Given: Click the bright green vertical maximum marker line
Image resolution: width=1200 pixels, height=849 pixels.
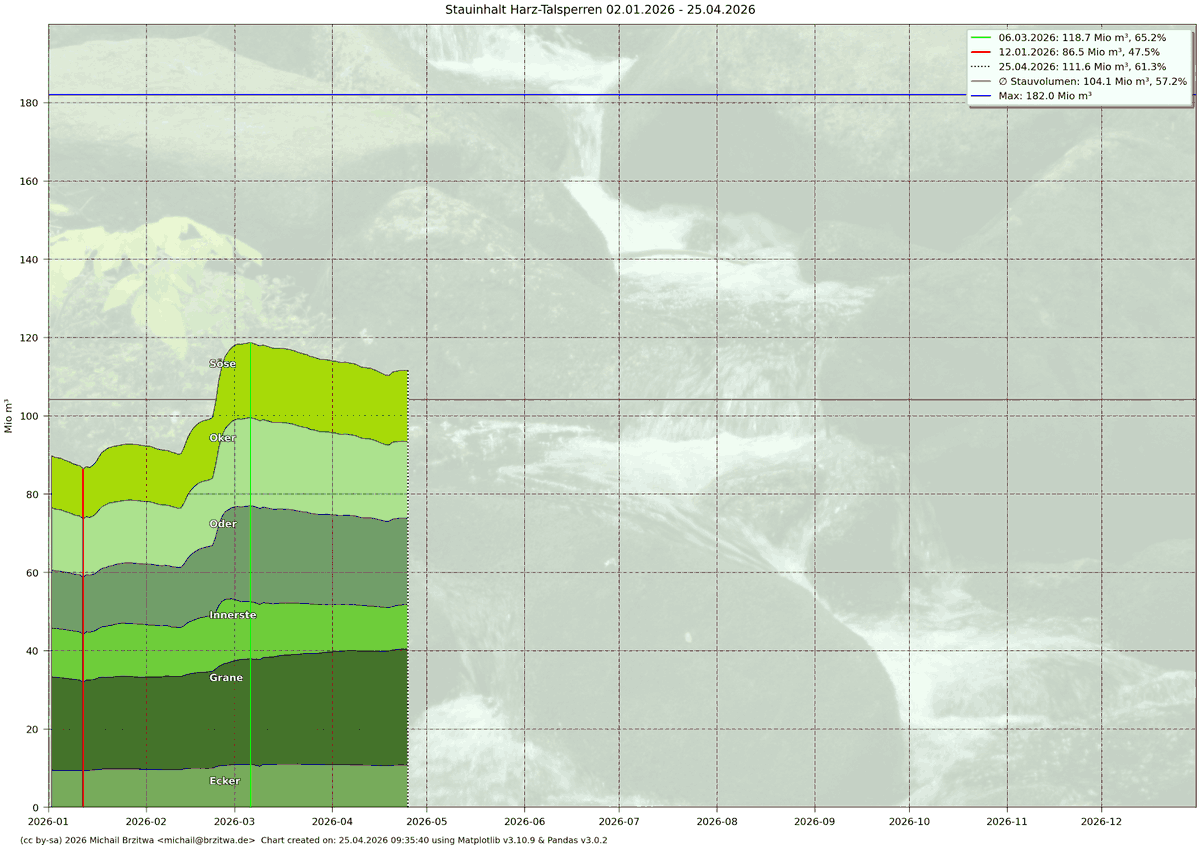Looking at the screenshot, I should point(250,575).
